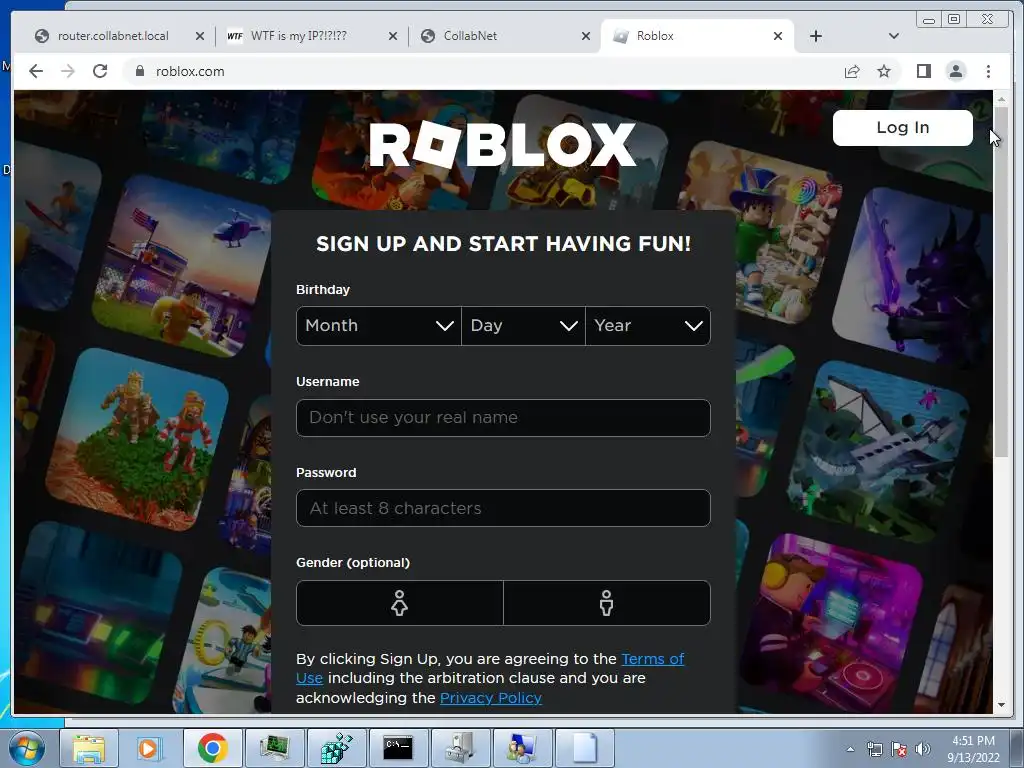Open a new tab with plus button
The height and width of the screenshot is (768, 1024).
tap(816, 36)
